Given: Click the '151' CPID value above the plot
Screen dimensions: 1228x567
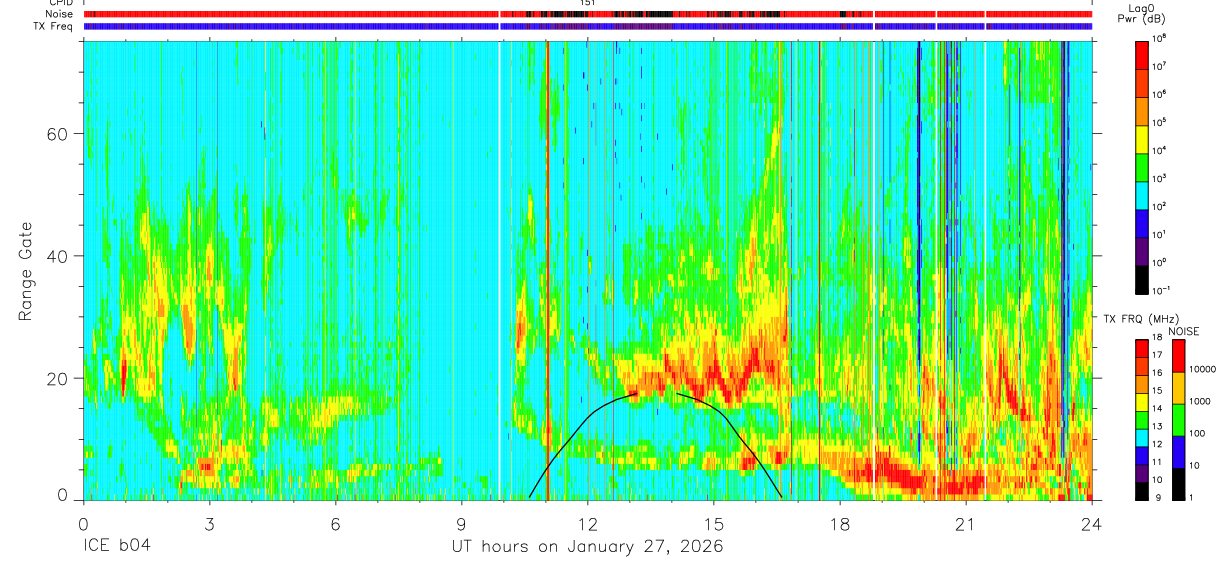Looking at the screenshot, I should tap(588, 4).
